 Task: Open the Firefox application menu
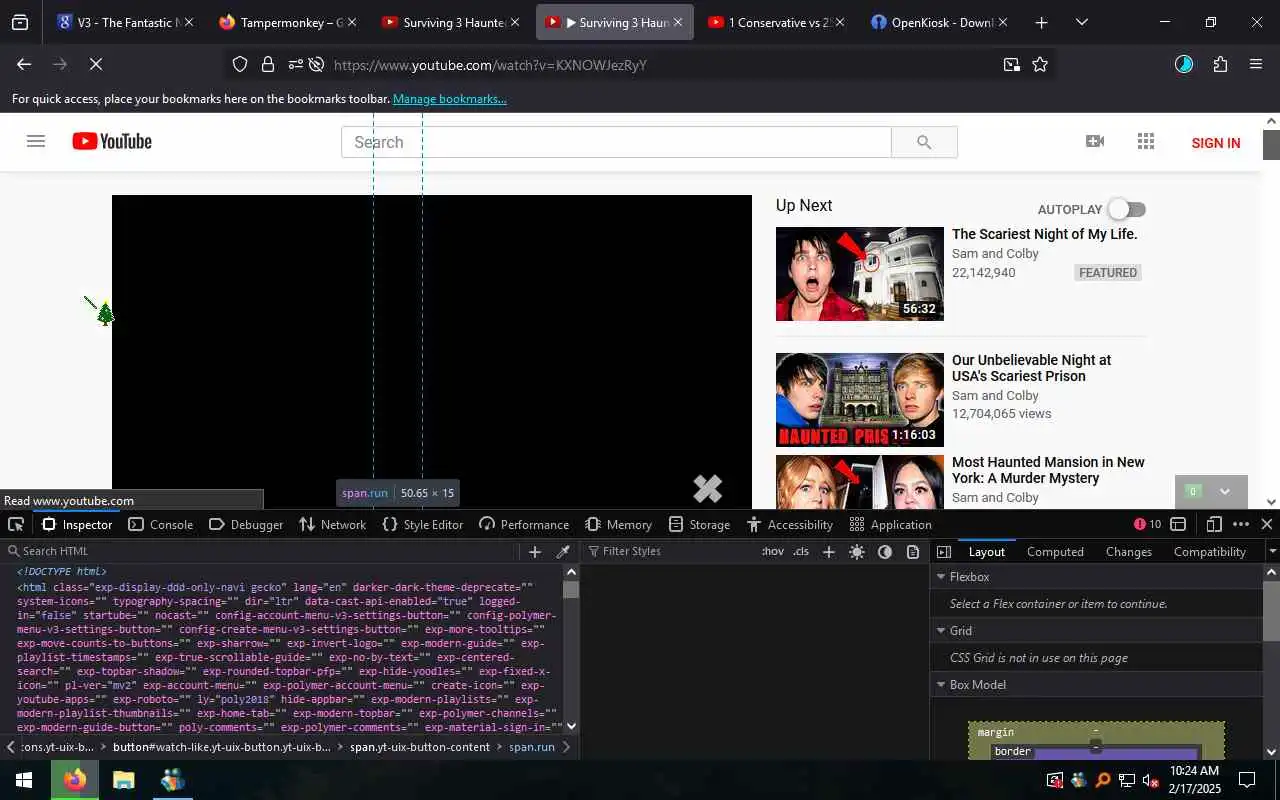[1256, 64]
